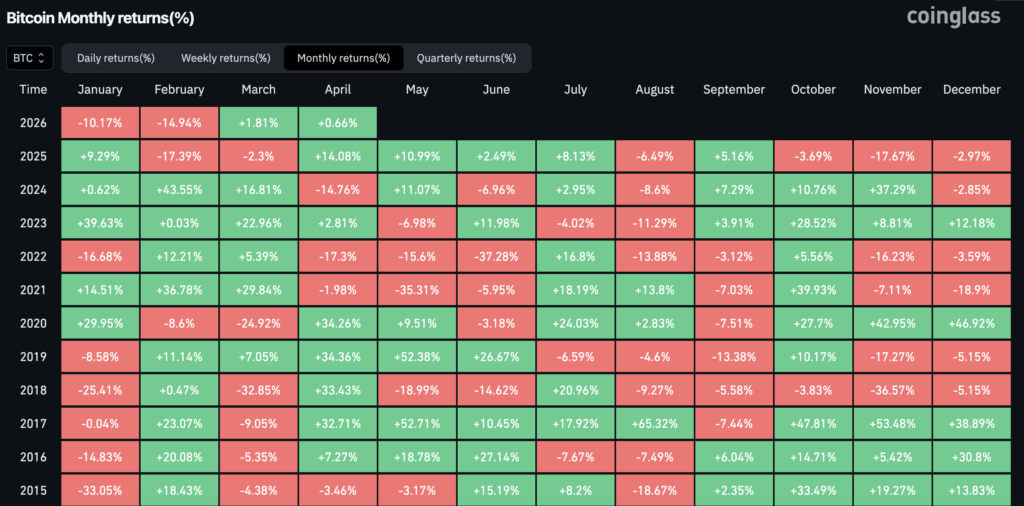Click the December column header
1024x506 pixels.
971,90
